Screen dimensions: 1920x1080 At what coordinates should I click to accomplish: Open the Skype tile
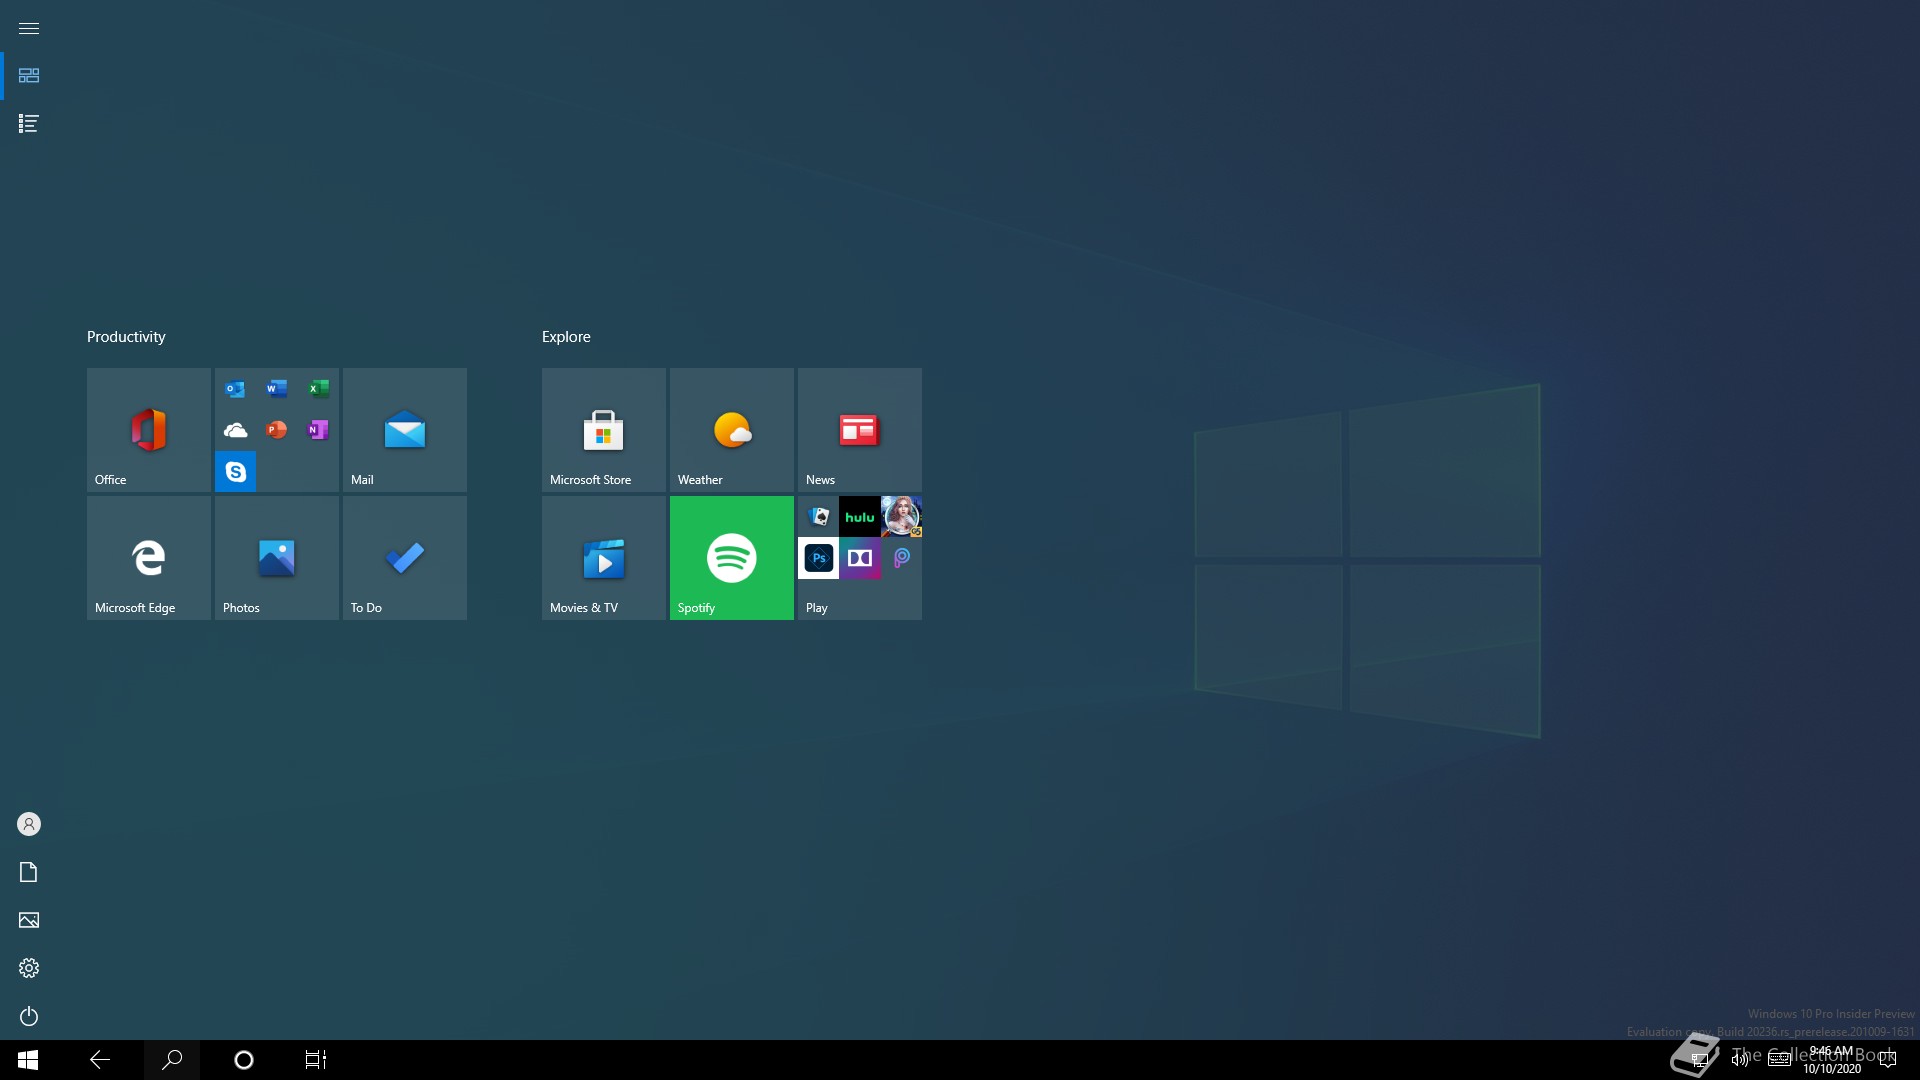[x=235, y=472]
